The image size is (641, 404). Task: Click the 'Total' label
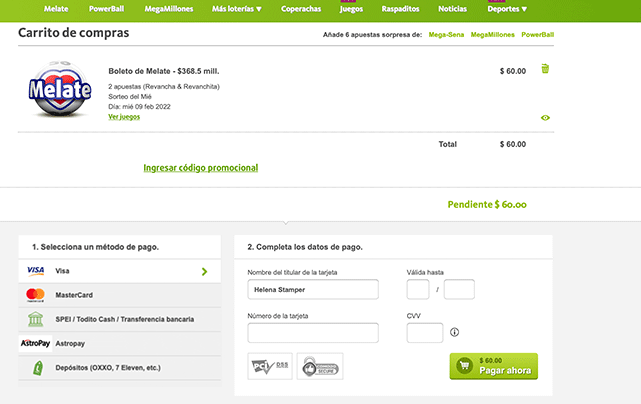(x=448, y=144)
